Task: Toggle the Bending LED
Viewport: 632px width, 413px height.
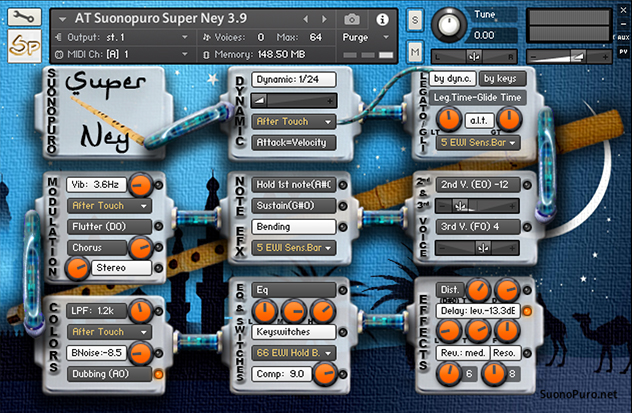Action: (343, 227)
